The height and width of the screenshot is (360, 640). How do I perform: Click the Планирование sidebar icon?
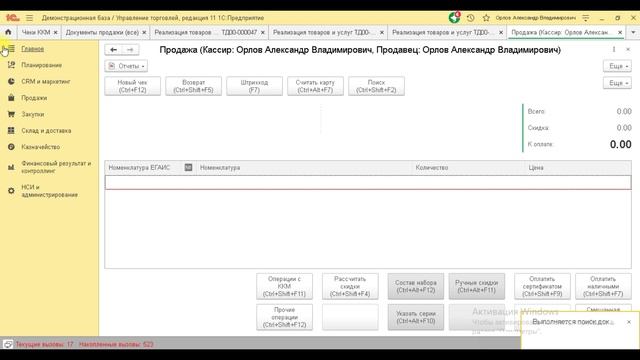click(11, 65)
